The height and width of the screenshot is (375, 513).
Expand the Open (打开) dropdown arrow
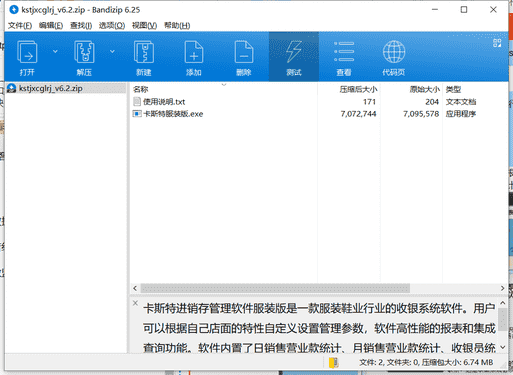coord(55,51)
